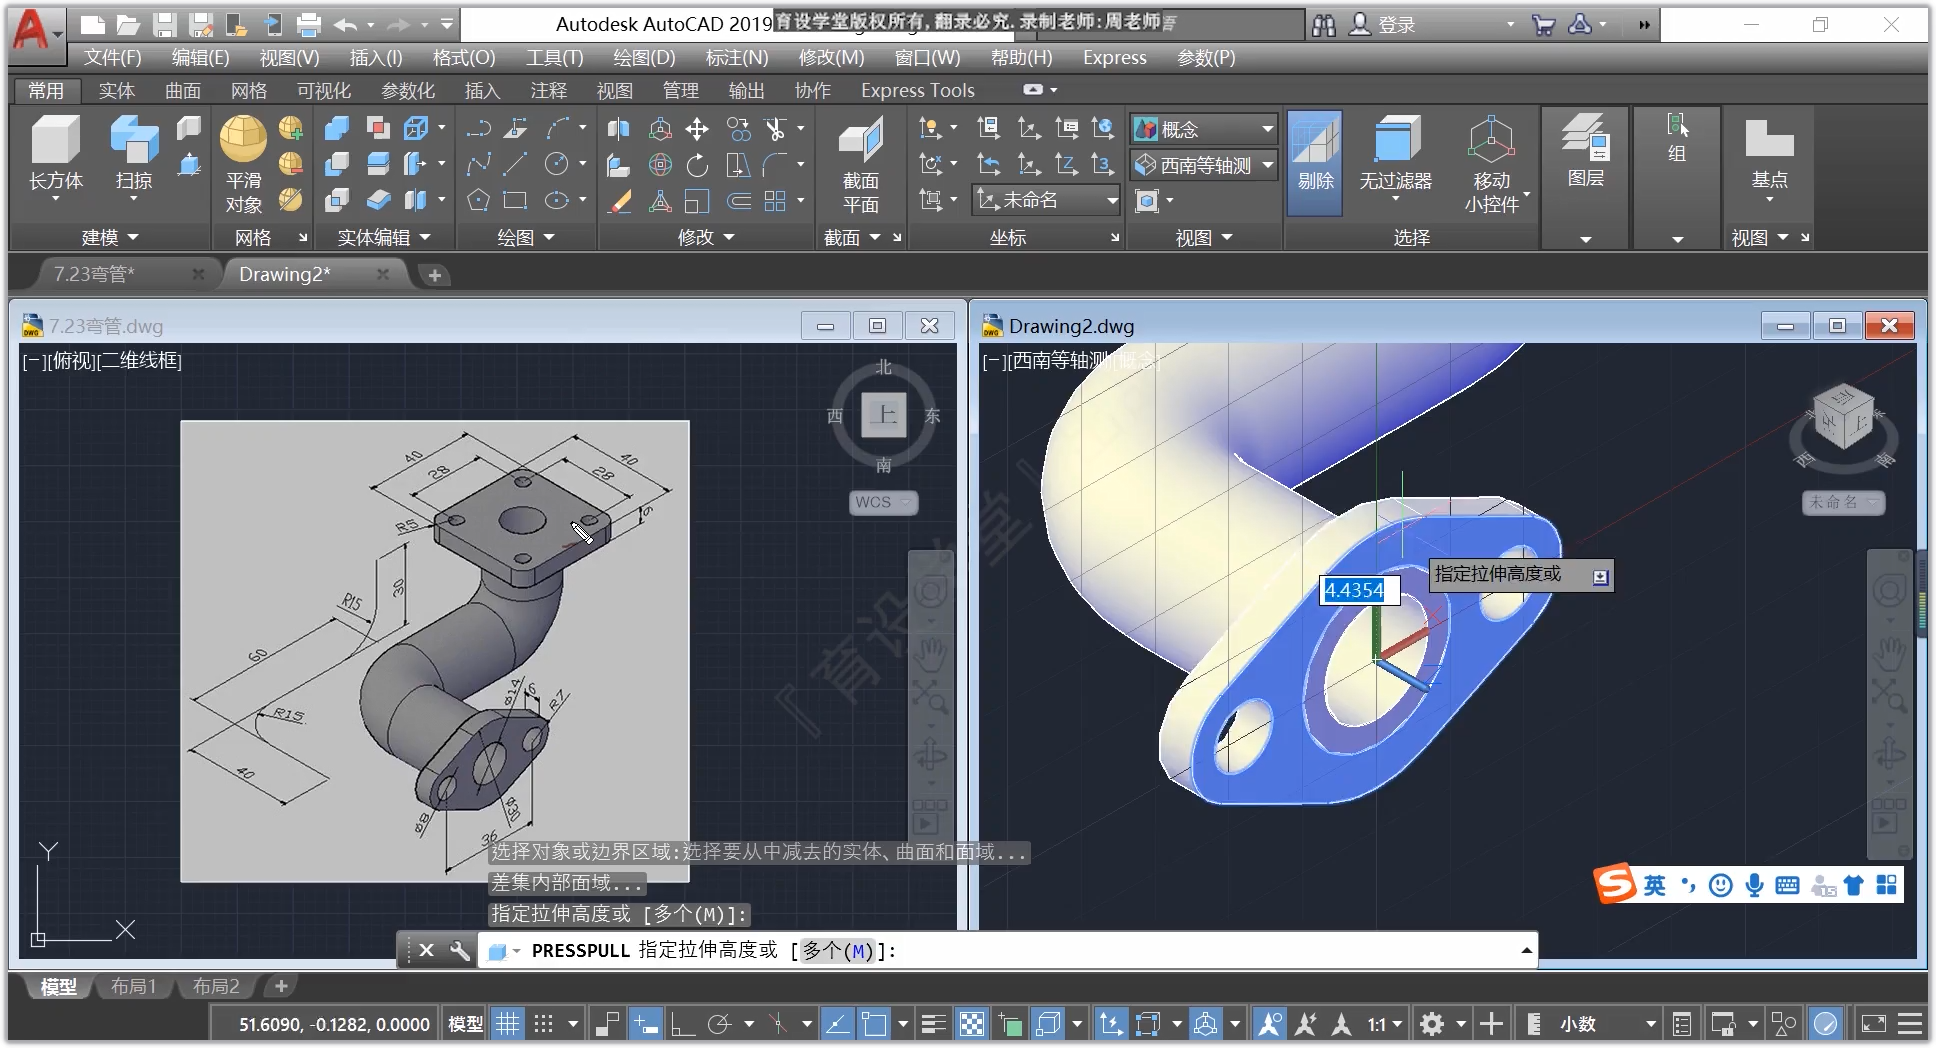
Task: Select the Rotate tool in 修改 panel
Action: (x=697, y=165)
